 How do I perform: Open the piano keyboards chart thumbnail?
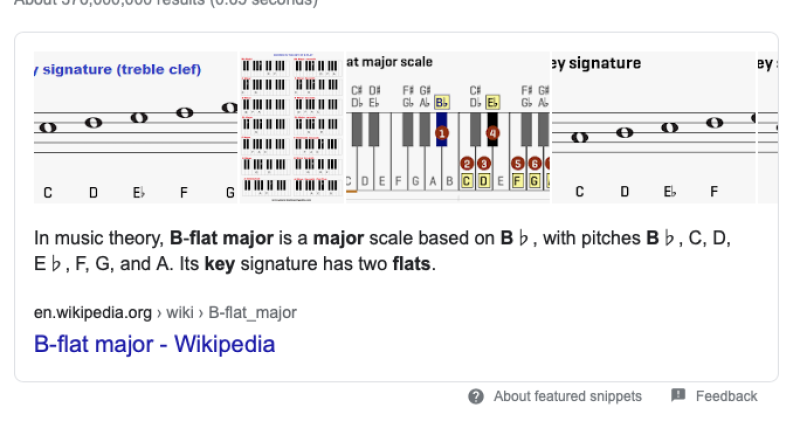tap(292, 127)
